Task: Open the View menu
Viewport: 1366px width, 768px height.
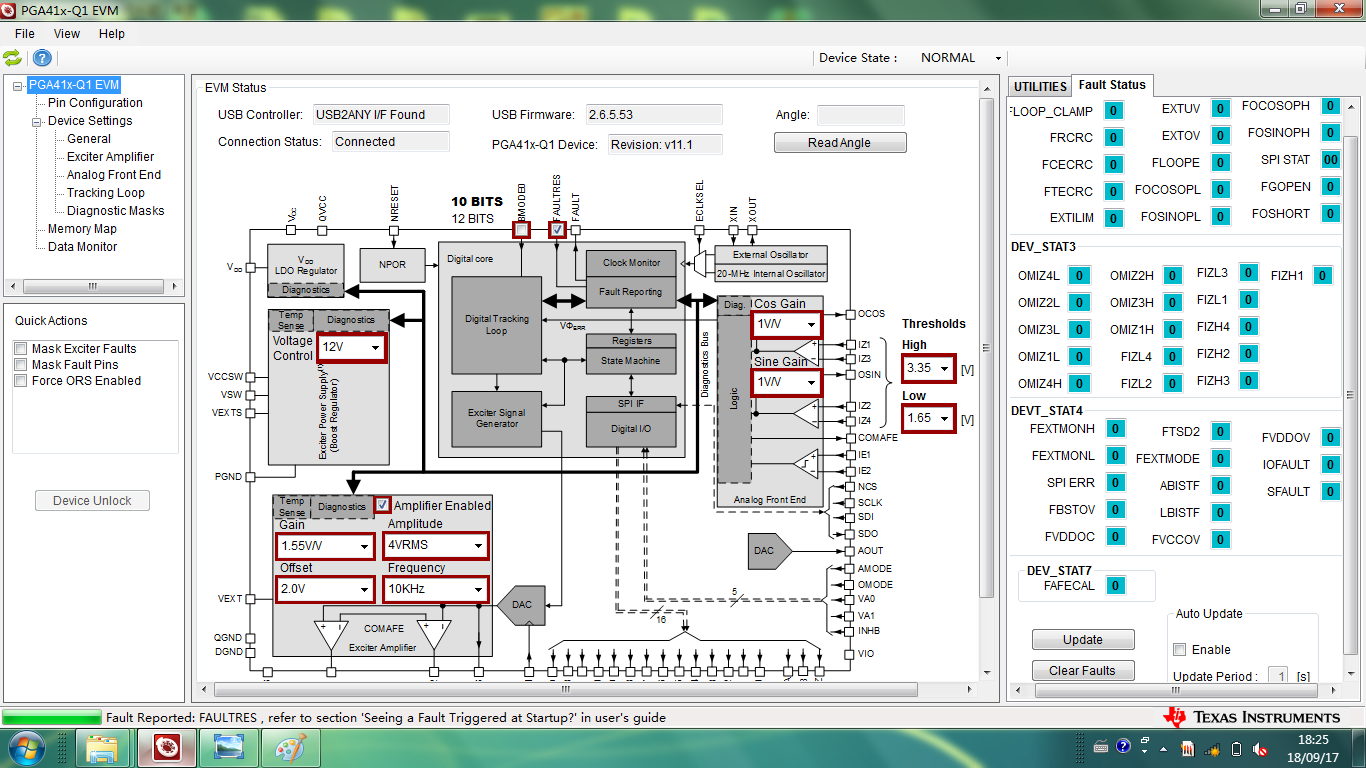Action: pos(67,33)
